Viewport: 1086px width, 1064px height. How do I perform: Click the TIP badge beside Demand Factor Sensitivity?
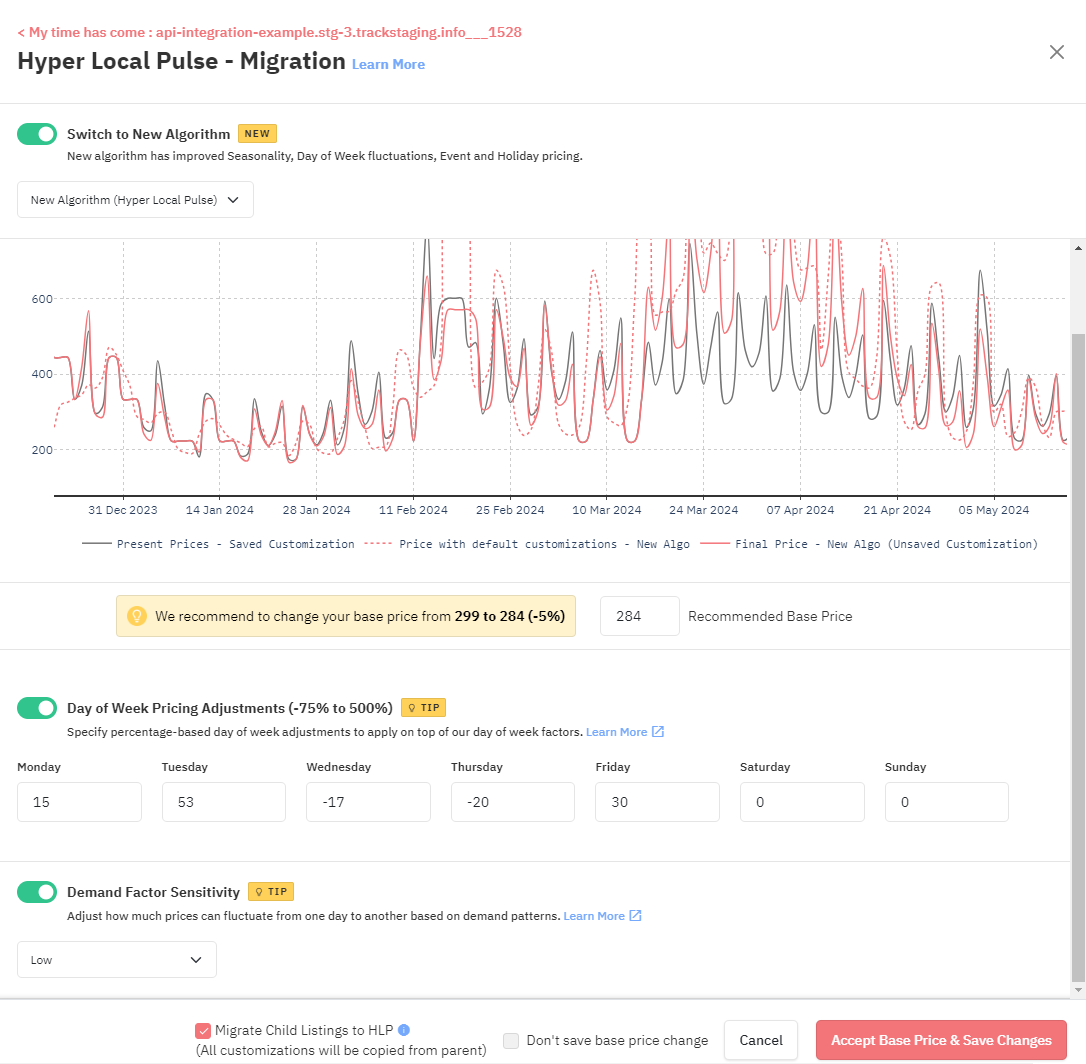click(270, 891)
